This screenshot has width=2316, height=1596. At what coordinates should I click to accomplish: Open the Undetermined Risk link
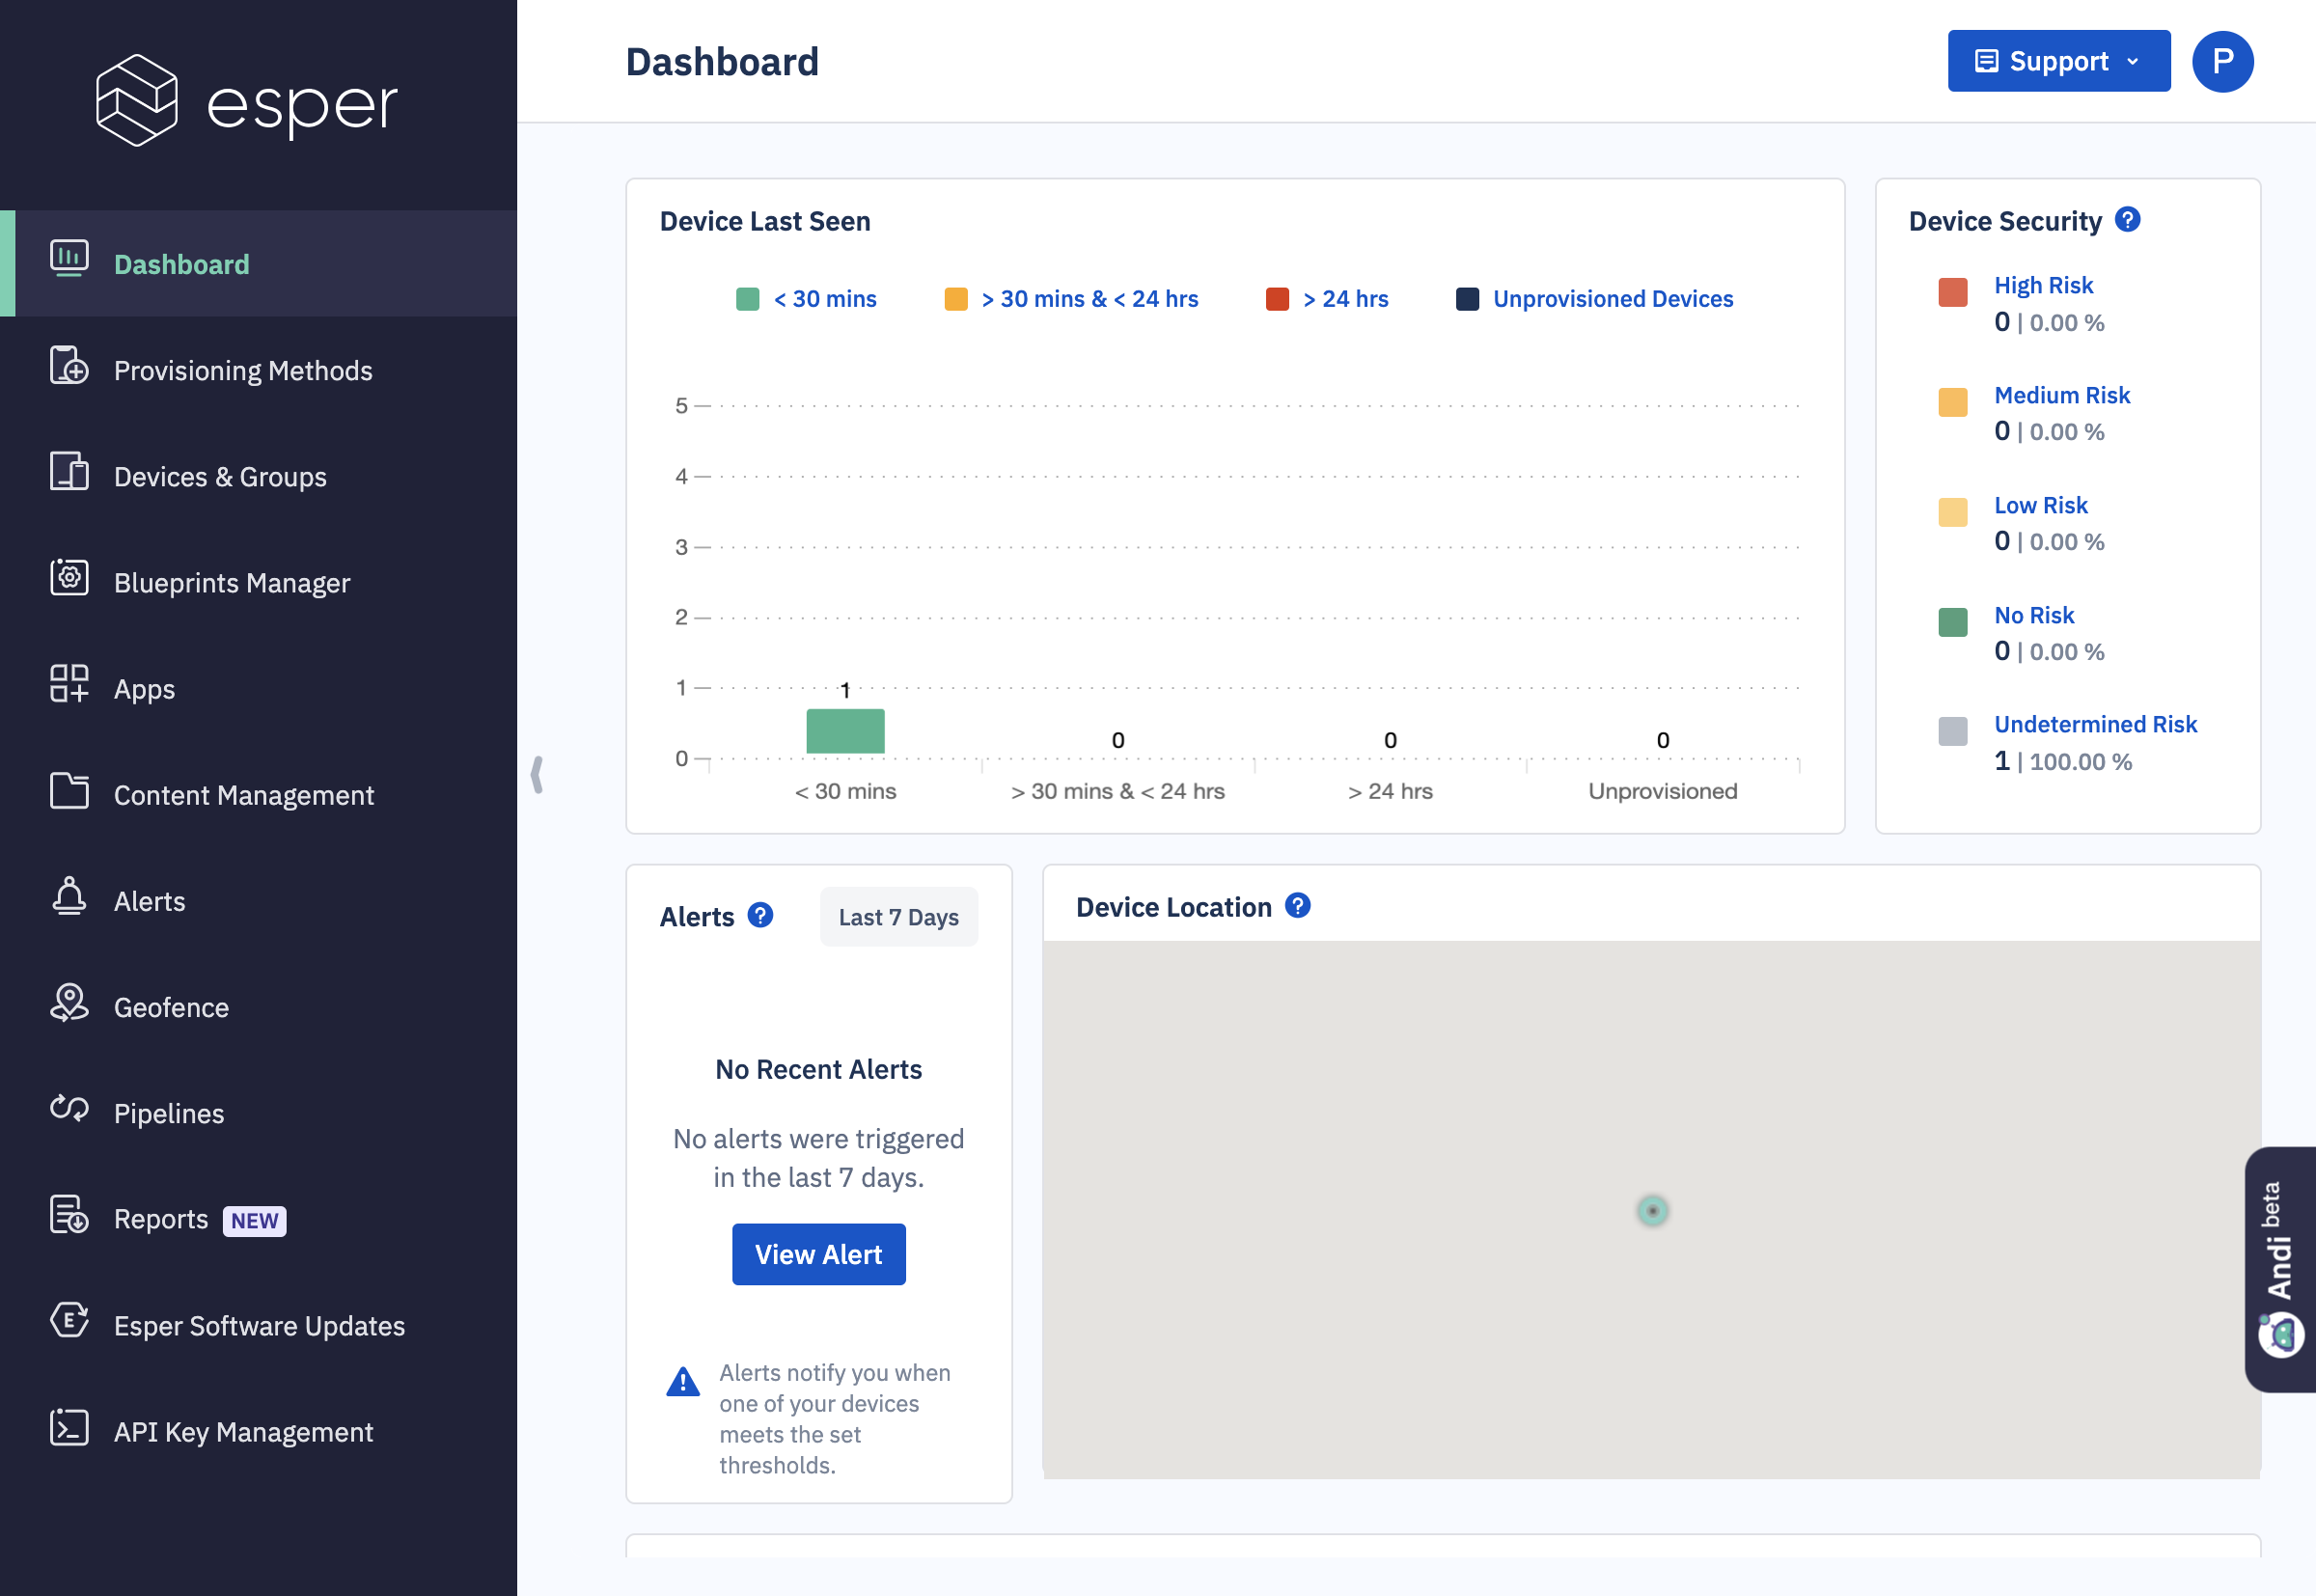coord(2095,724)
